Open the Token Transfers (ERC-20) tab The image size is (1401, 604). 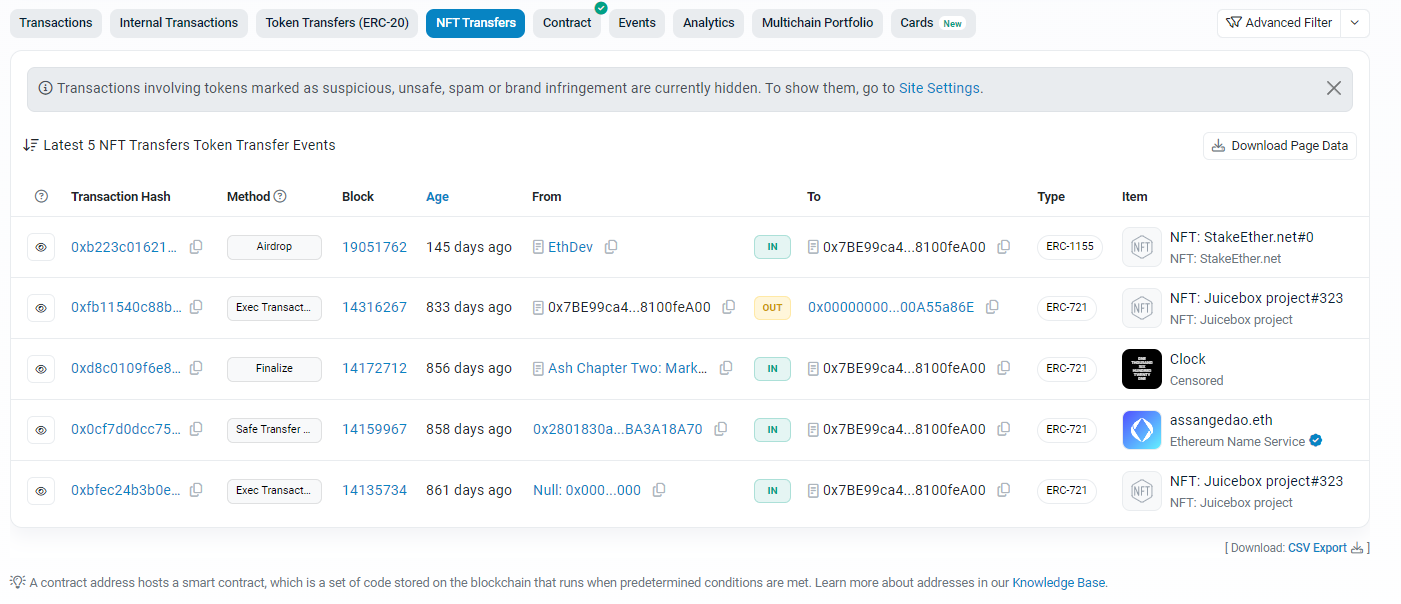point(337,23)
